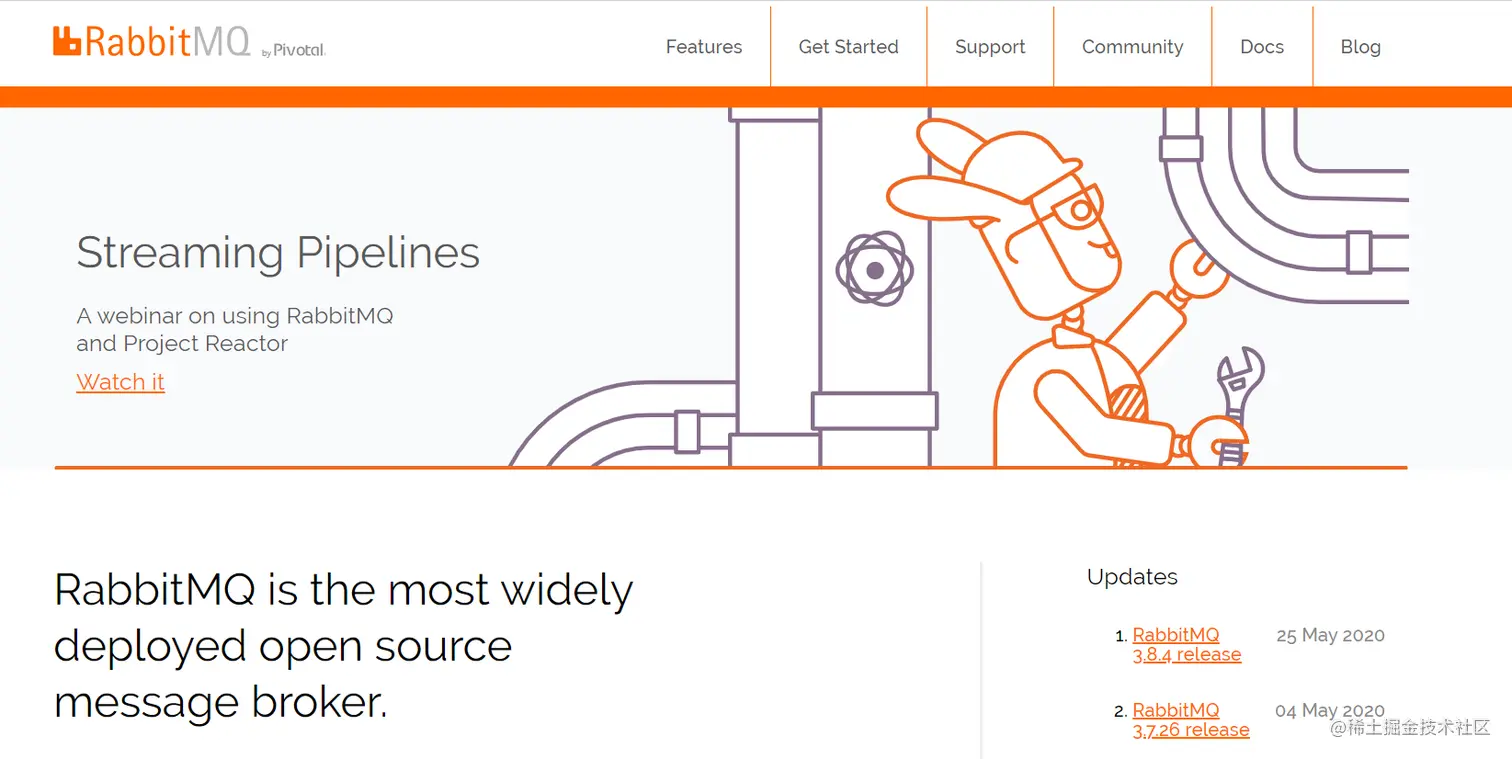The image size is (1512, 759).
Task: Open the Features menu item
Action: tap(704, 47)
